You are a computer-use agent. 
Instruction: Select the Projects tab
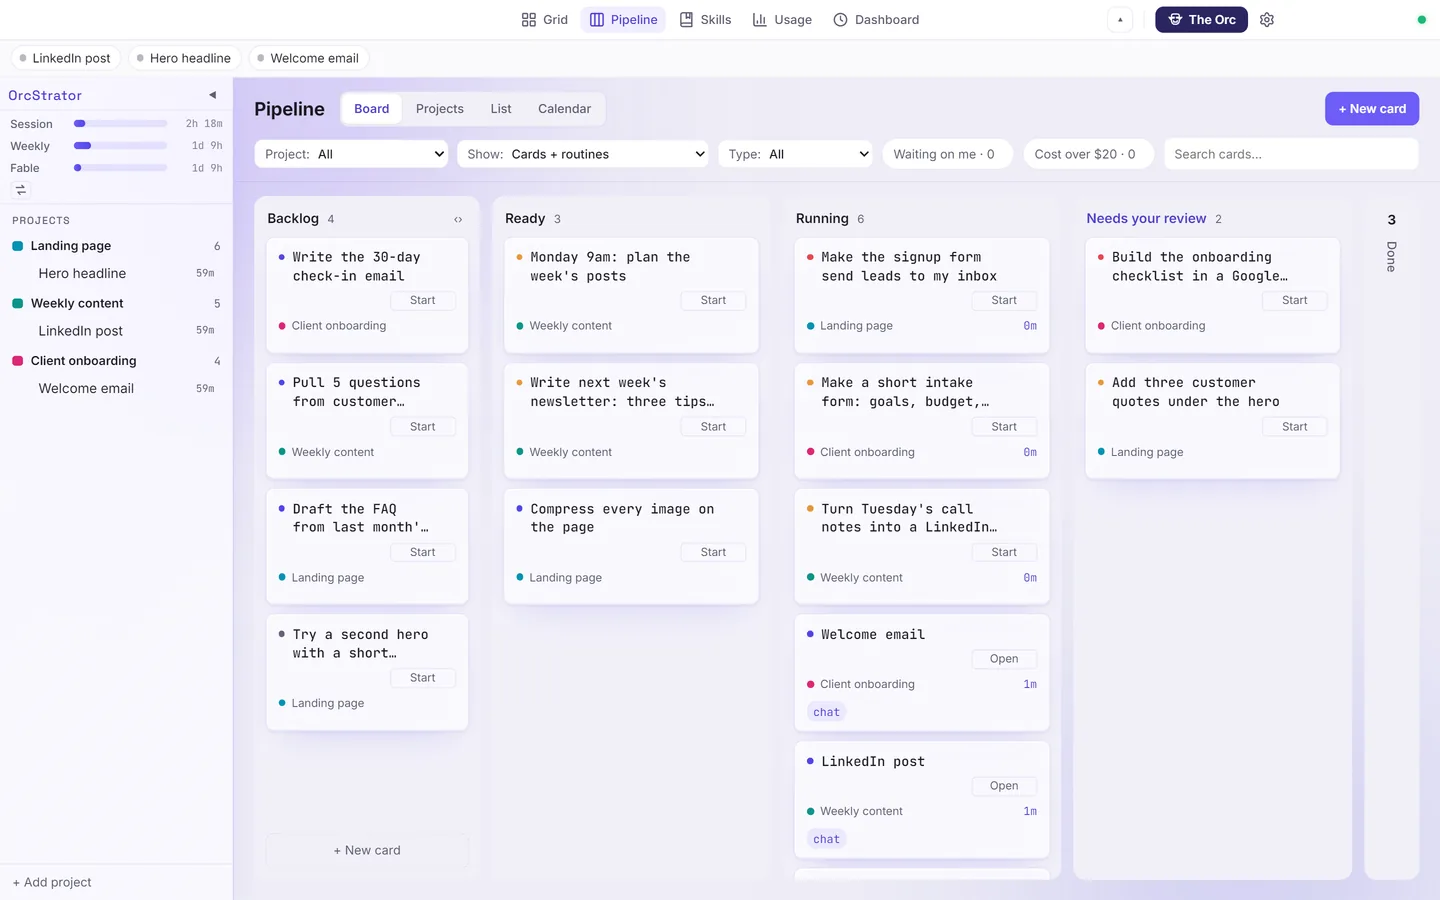pos(440,109)
